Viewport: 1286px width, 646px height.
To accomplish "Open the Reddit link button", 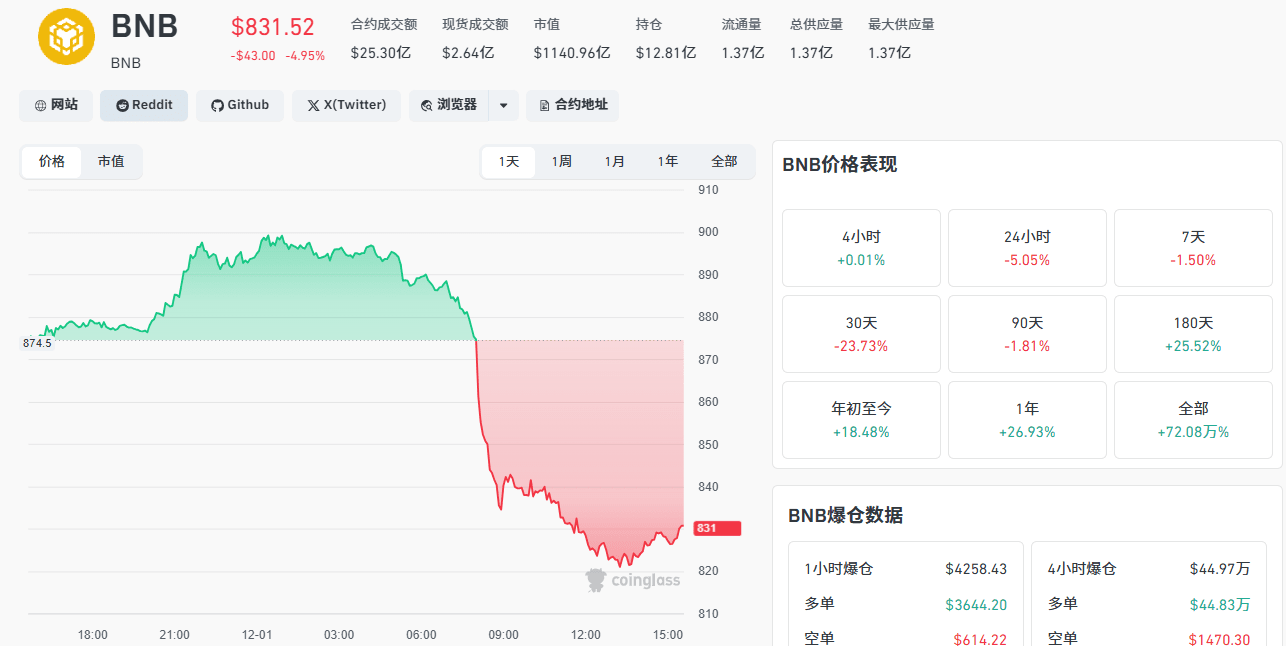I will 144,105.
